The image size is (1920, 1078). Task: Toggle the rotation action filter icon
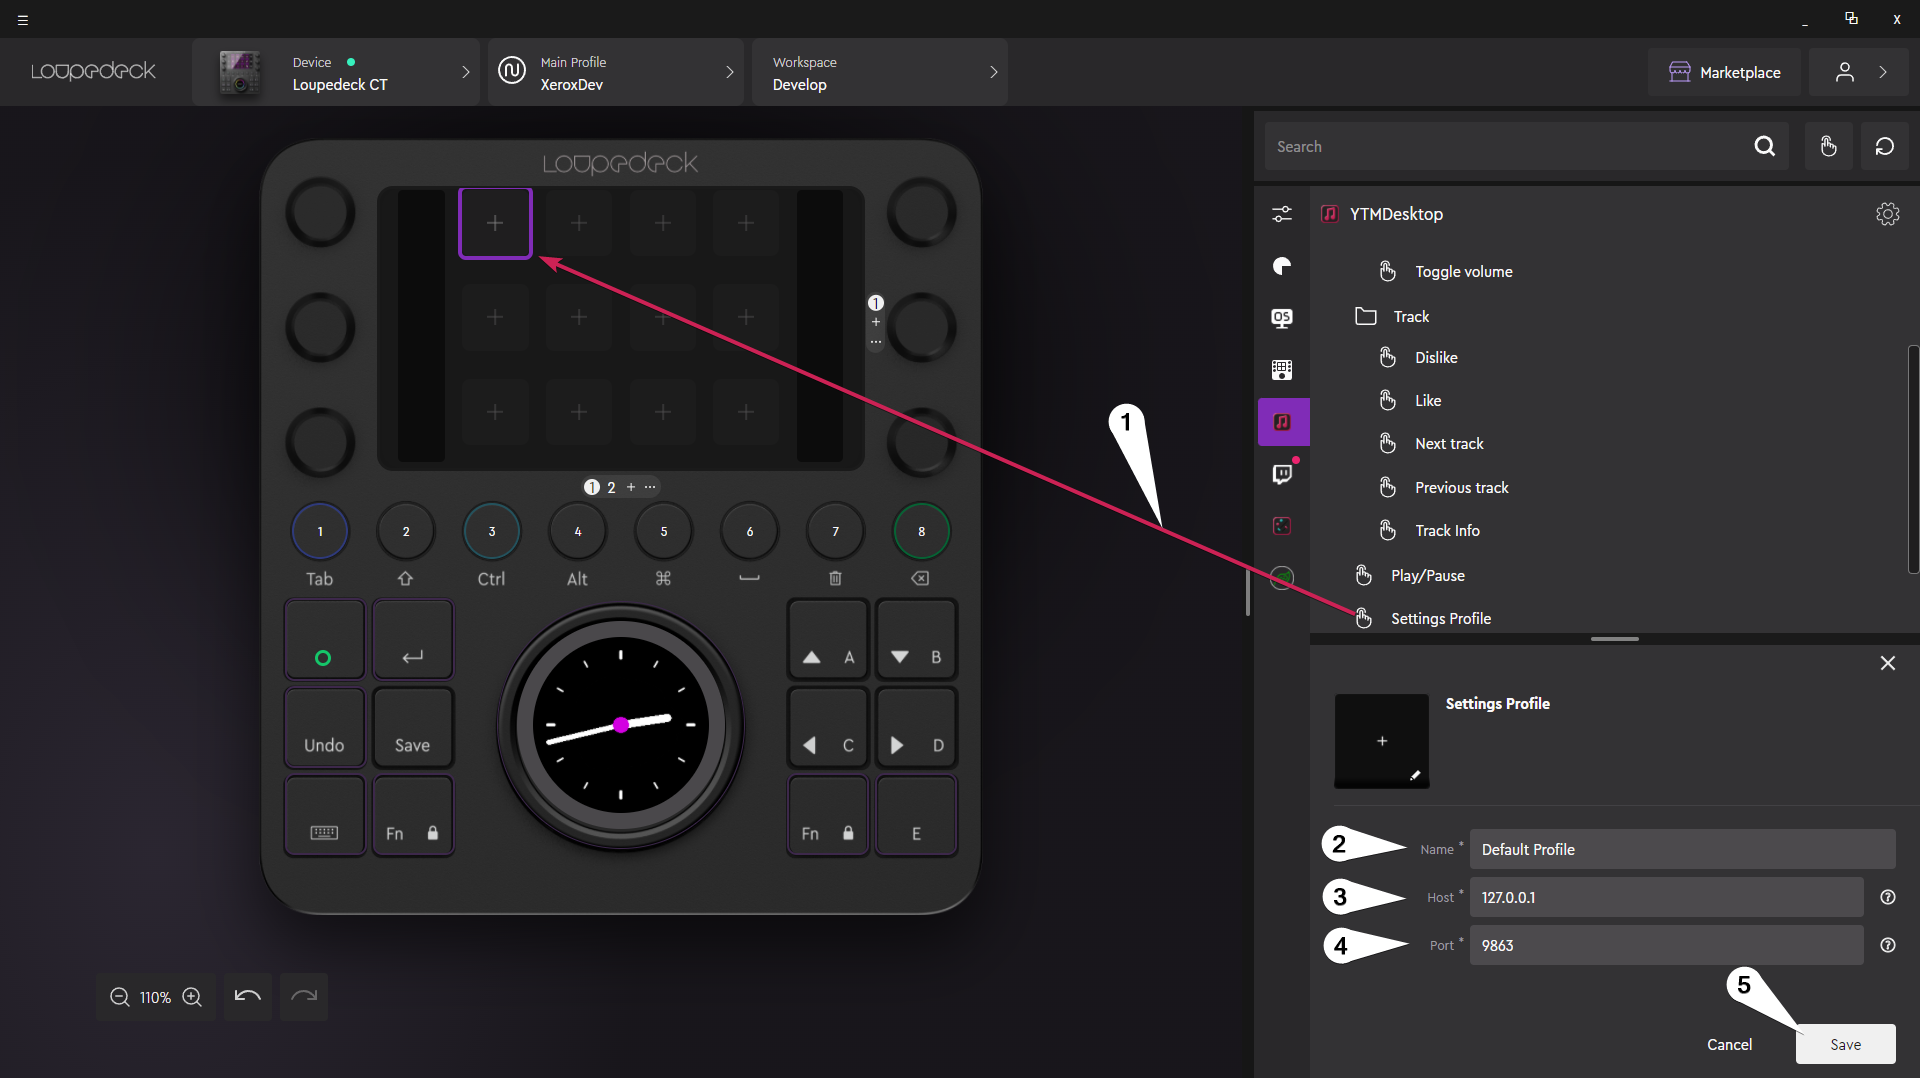[1884, 146]
